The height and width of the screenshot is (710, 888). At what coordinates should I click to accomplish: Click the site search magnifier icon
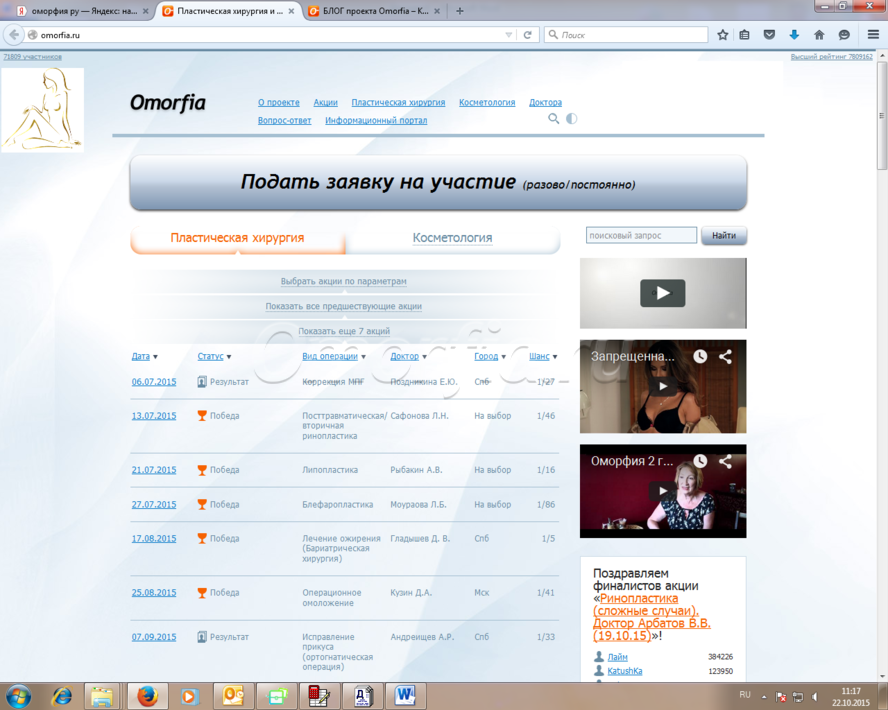pyautogui.click(x=553, y=118)
